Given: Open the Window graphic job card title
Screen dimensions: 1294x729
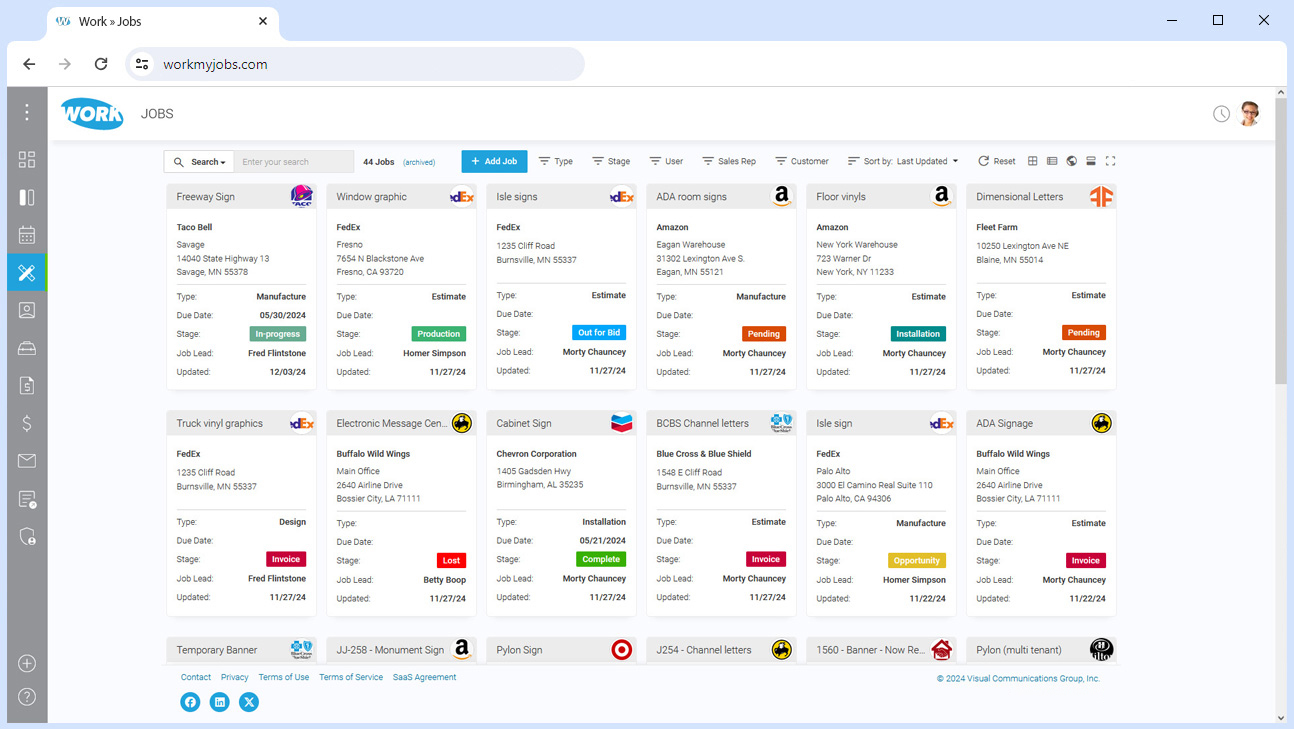Looking at the screenshot, I should tap(371, 197).
